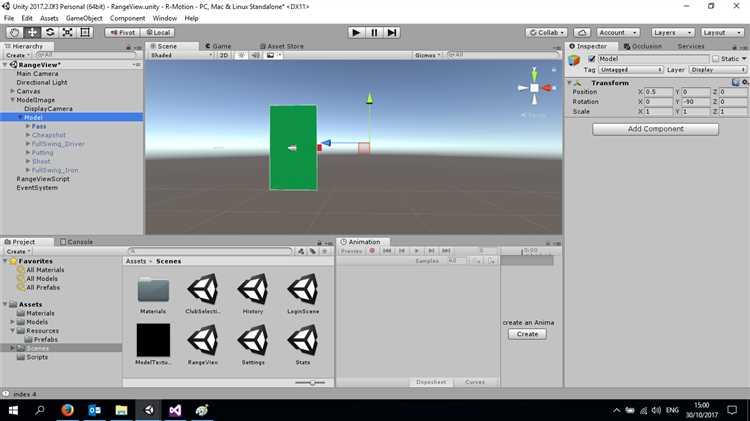Toggle the Static checkbox
The image size is (750, 421).
point(716,59)
